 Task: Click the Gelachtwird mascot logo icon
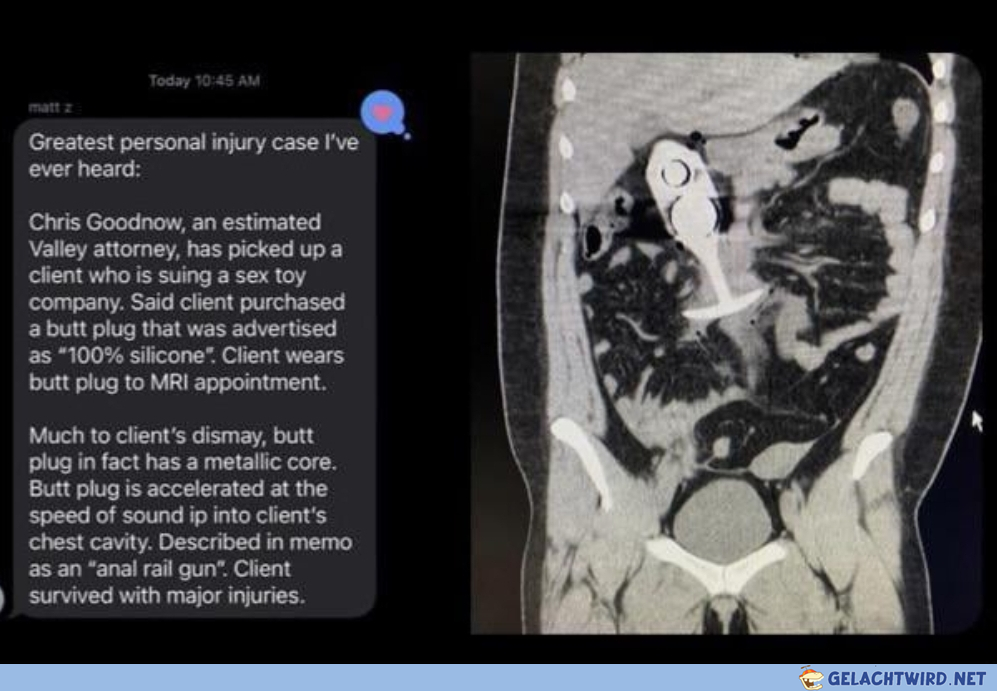(x=811, y=678)
